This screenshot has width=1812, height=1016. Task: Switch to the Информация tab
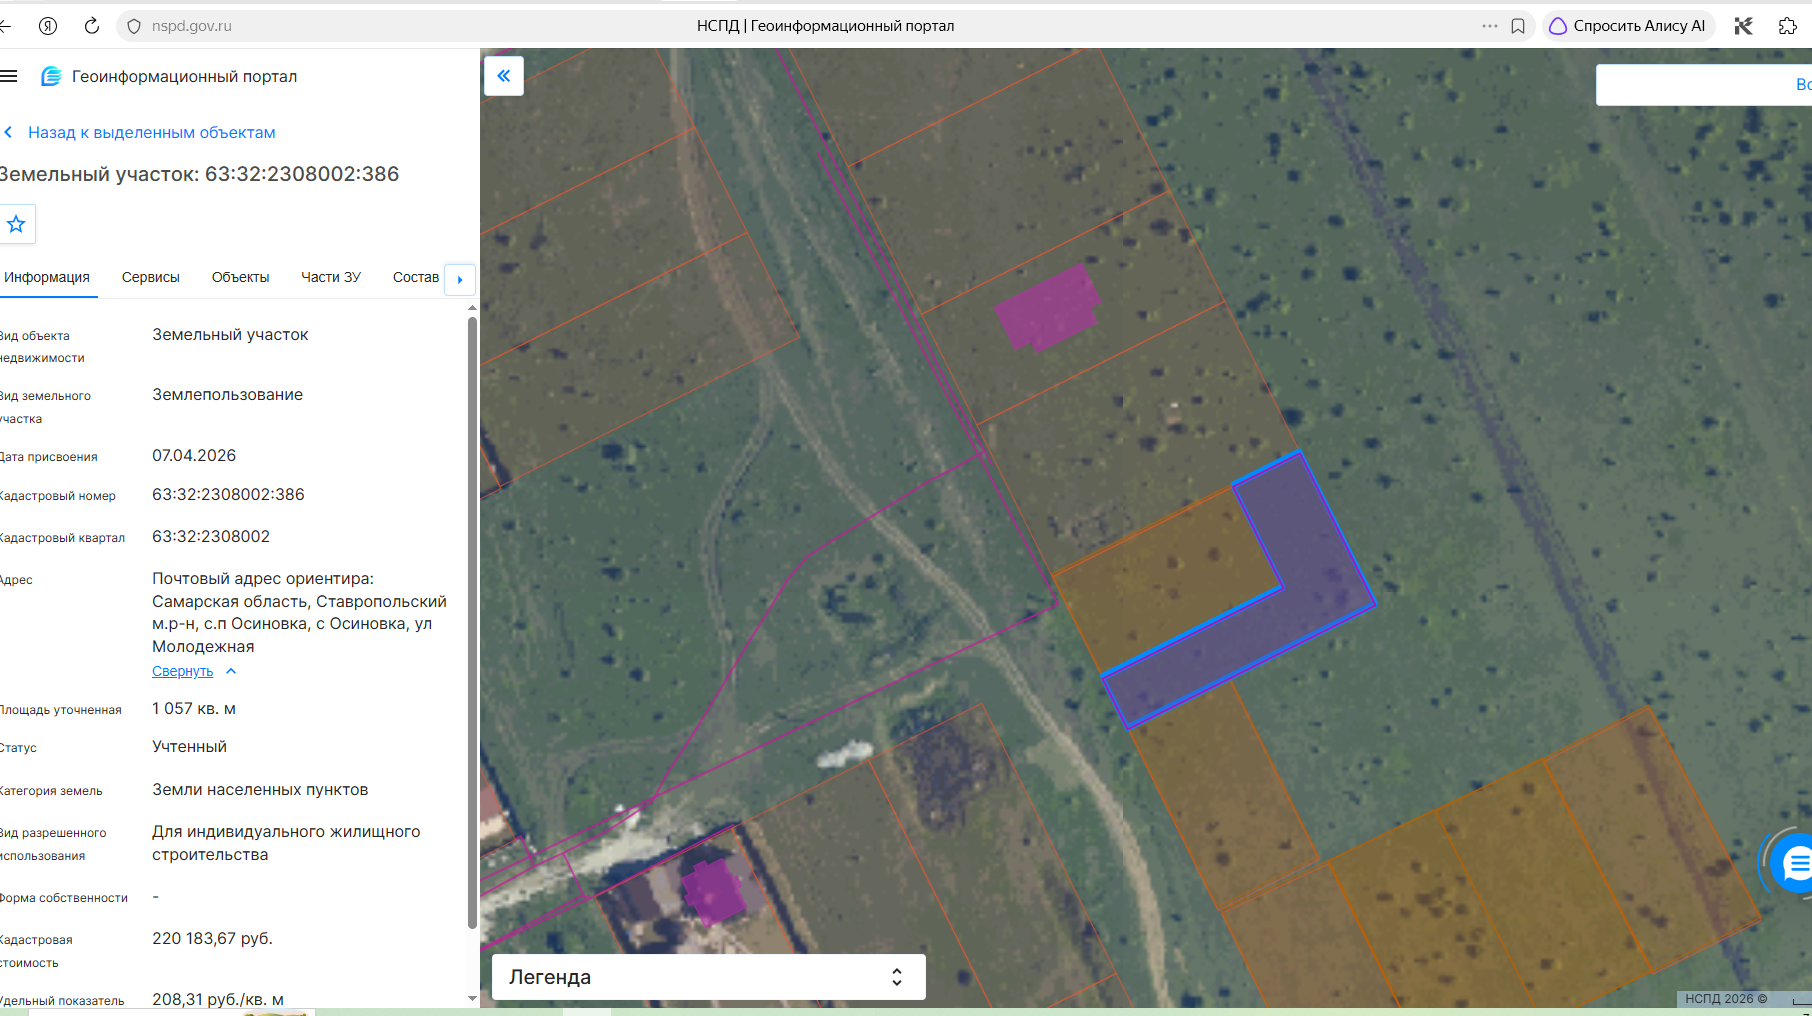point(47,277)
